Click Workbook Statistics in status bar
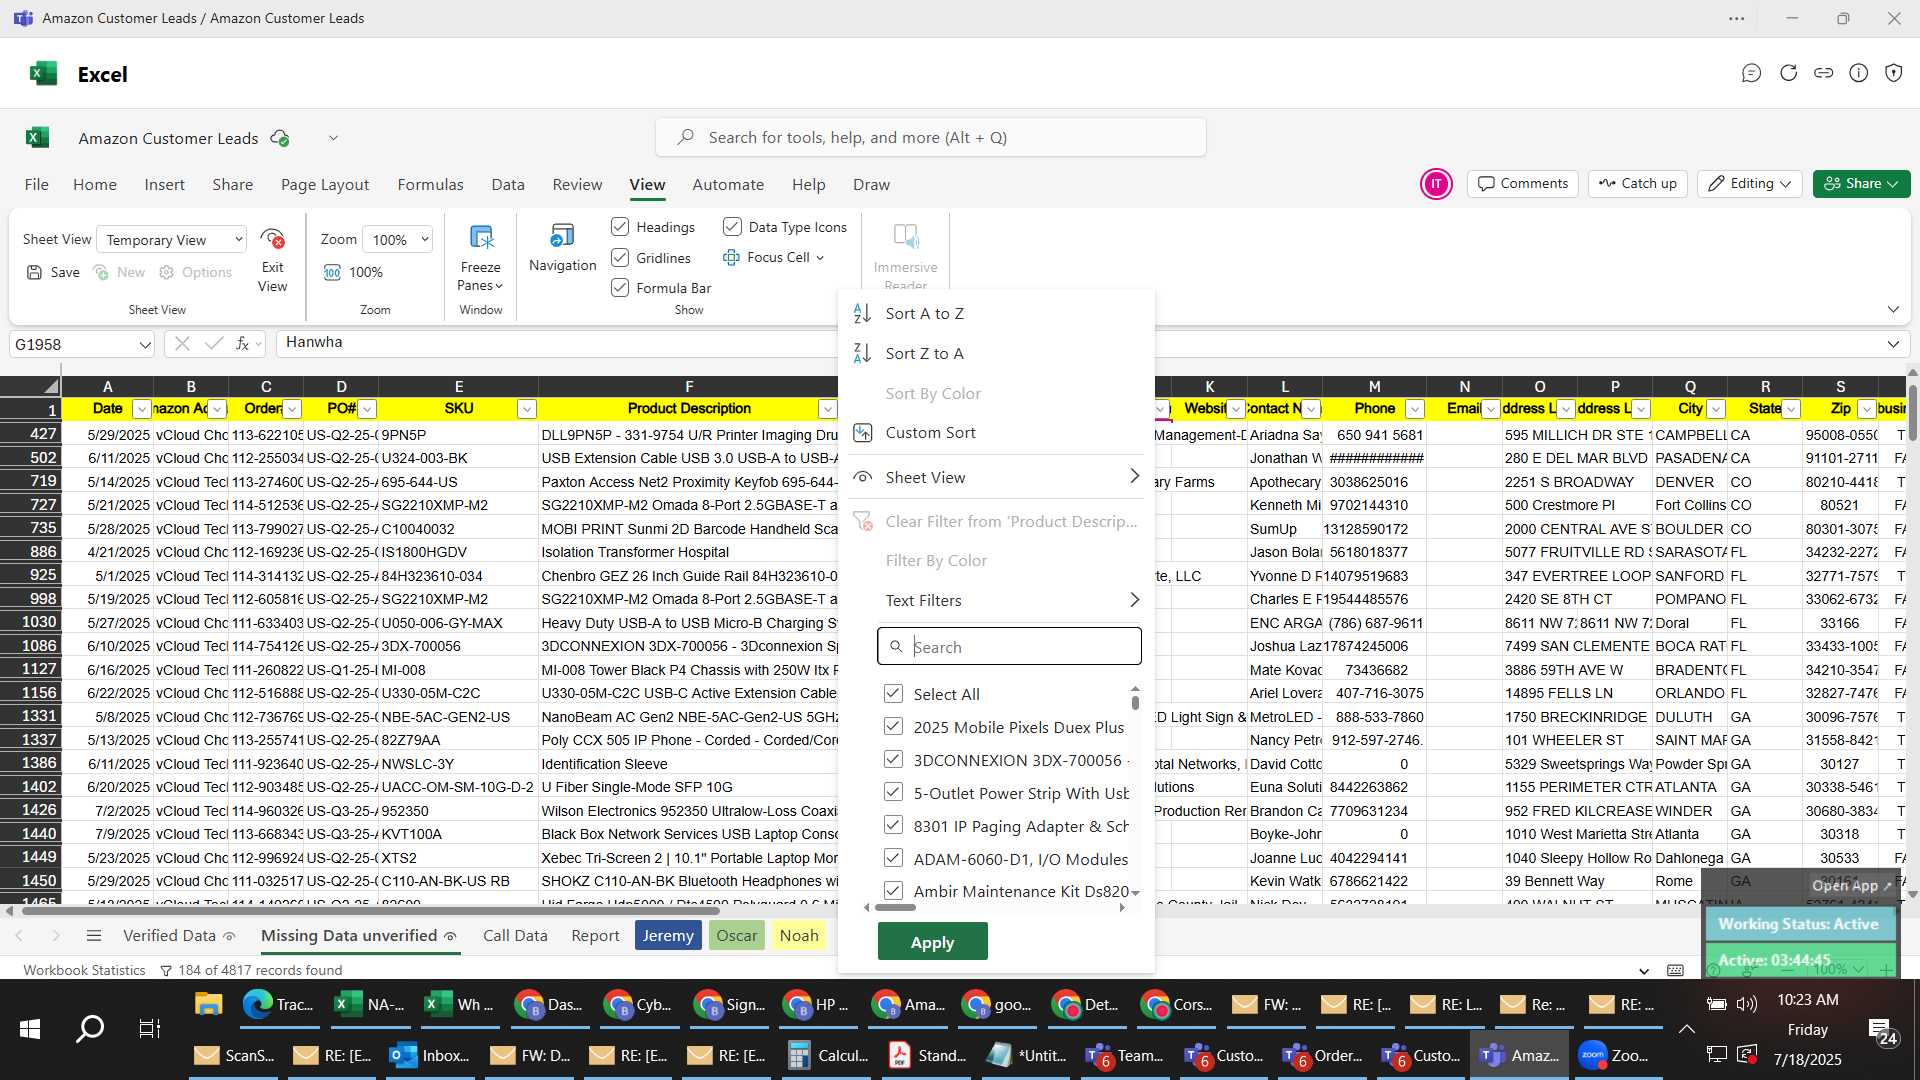1920x1080 pixels. click(x=84, y=970)
